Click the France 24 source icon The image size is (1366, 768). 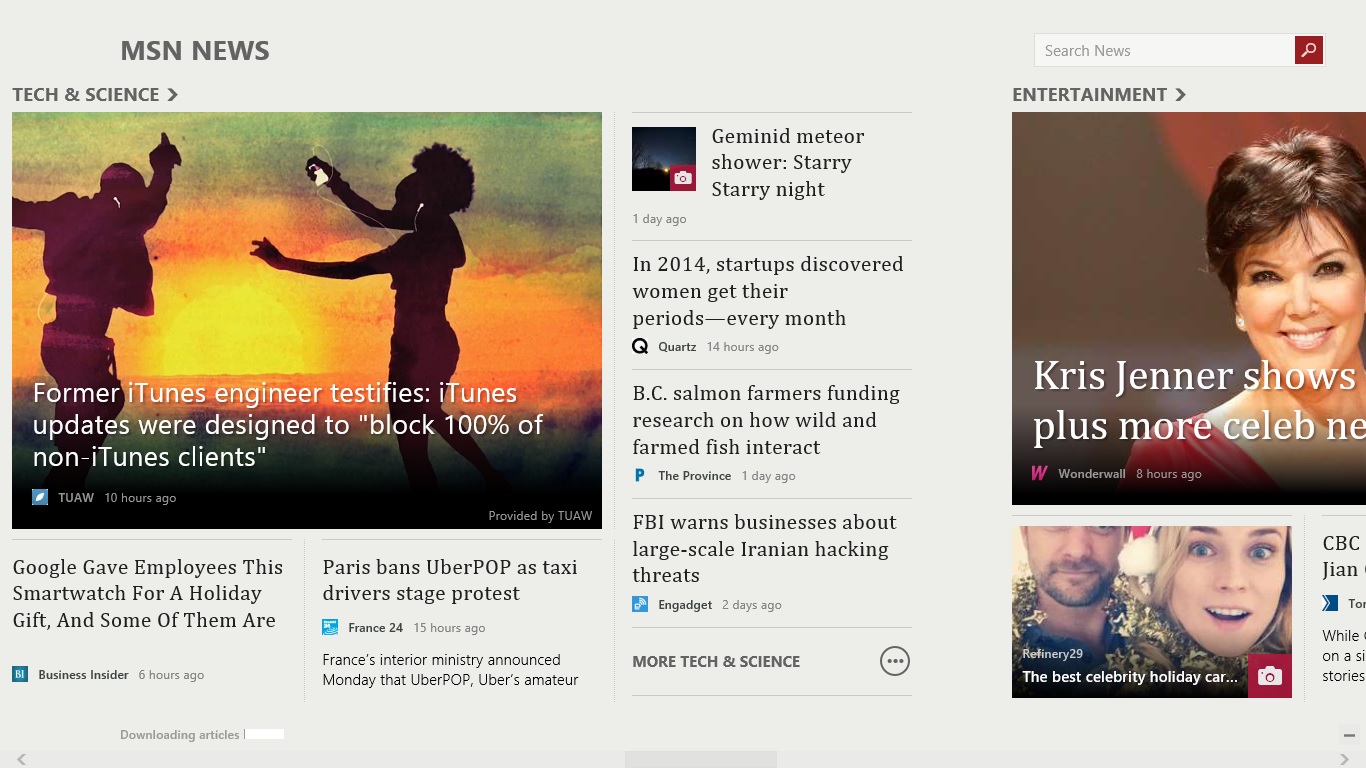(330, 627)
